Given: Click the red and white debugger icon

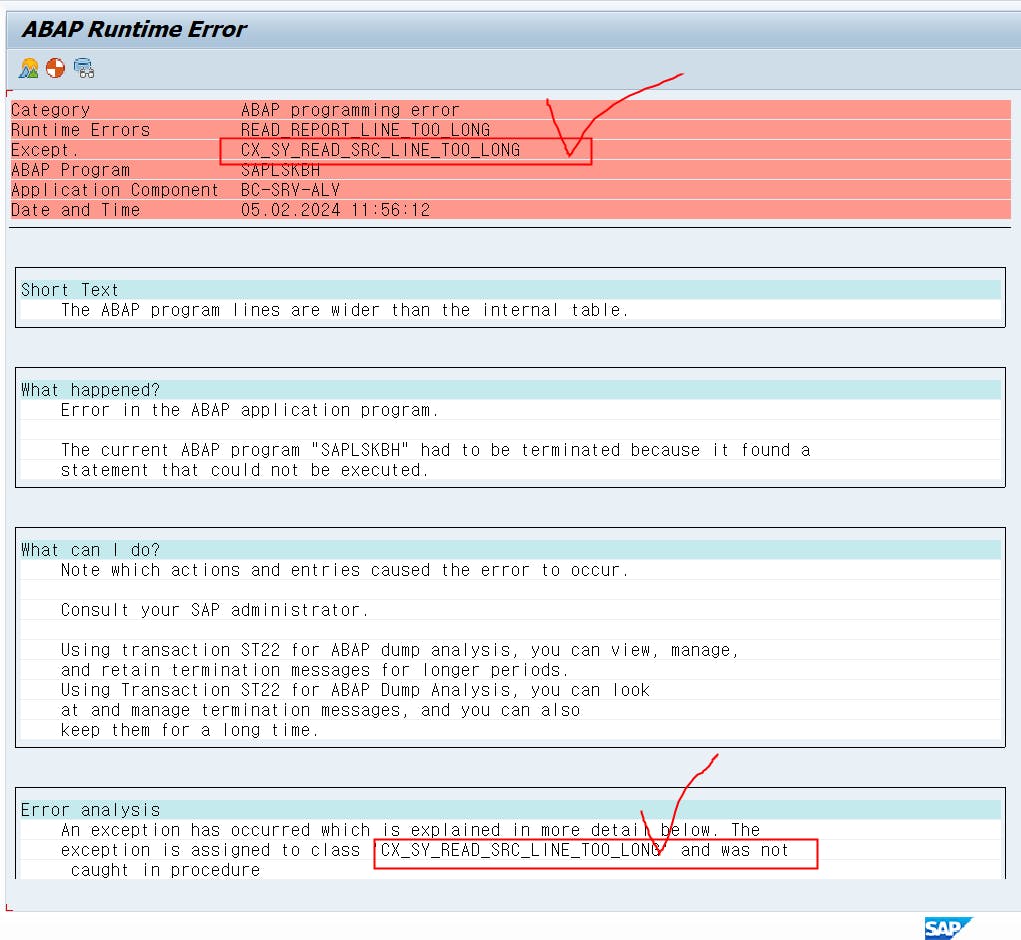Looking at the screenshot, I should 55,68.
